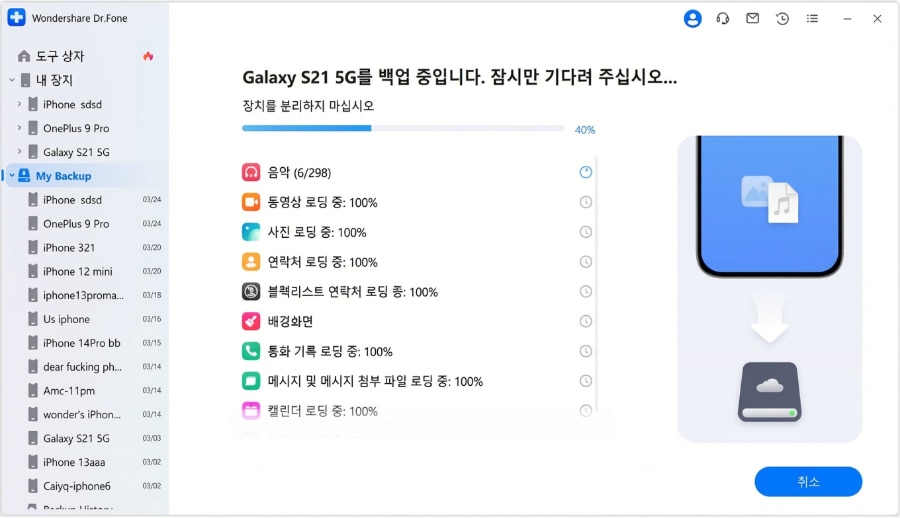The image size is (900, 518).
Task: Collapse the 내 장치 device tree
Action: tap(12, 80)
